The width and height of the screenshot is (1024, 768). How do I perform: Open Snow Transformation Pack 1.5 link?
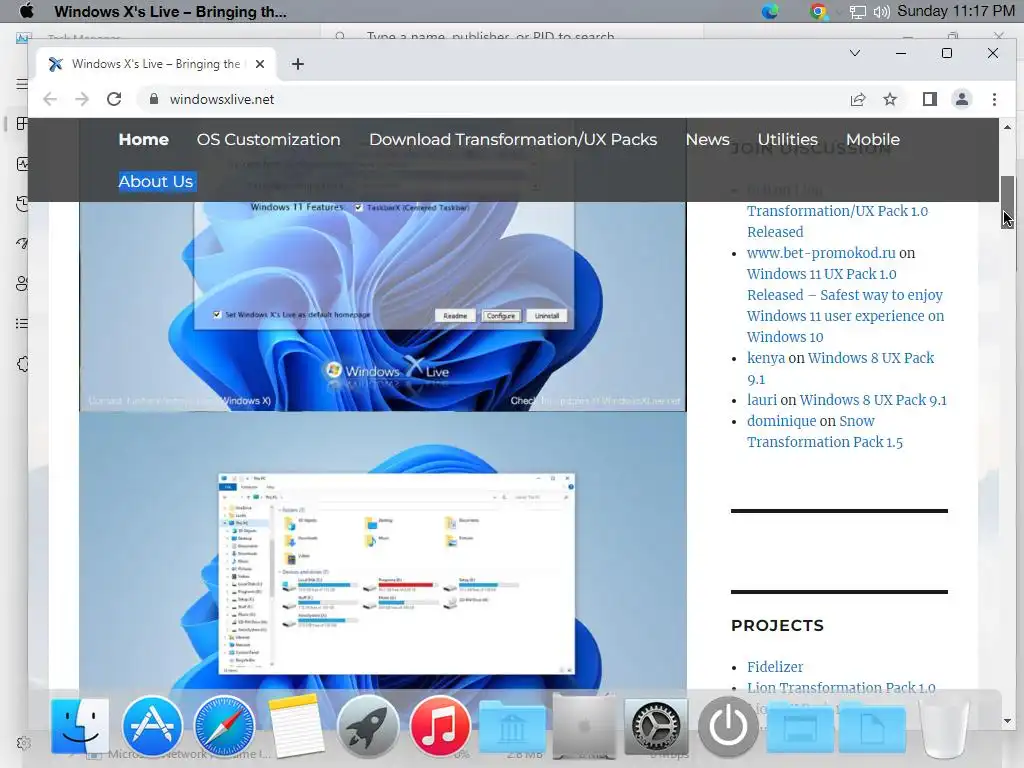click(x=825, y=431)
